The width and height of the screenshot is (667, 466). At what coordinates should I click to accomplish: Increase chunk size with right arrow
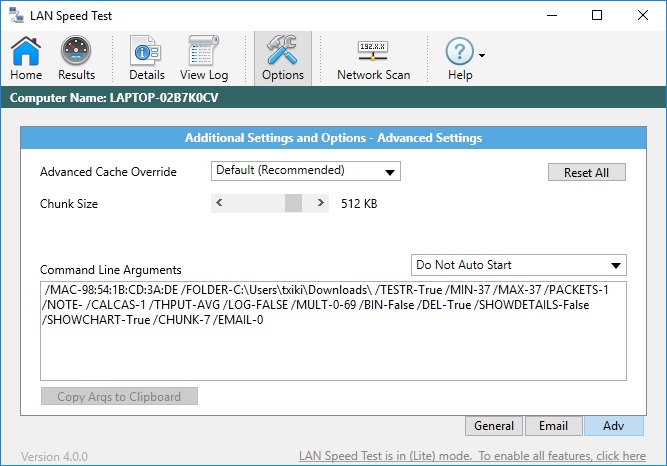coord(321,203)
